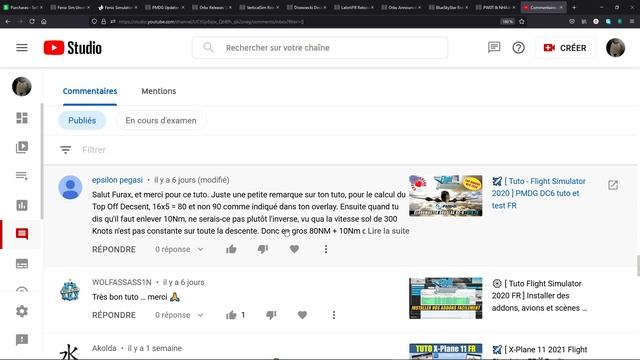
Task: Select the Publiés filter chip
Action: 82,120
